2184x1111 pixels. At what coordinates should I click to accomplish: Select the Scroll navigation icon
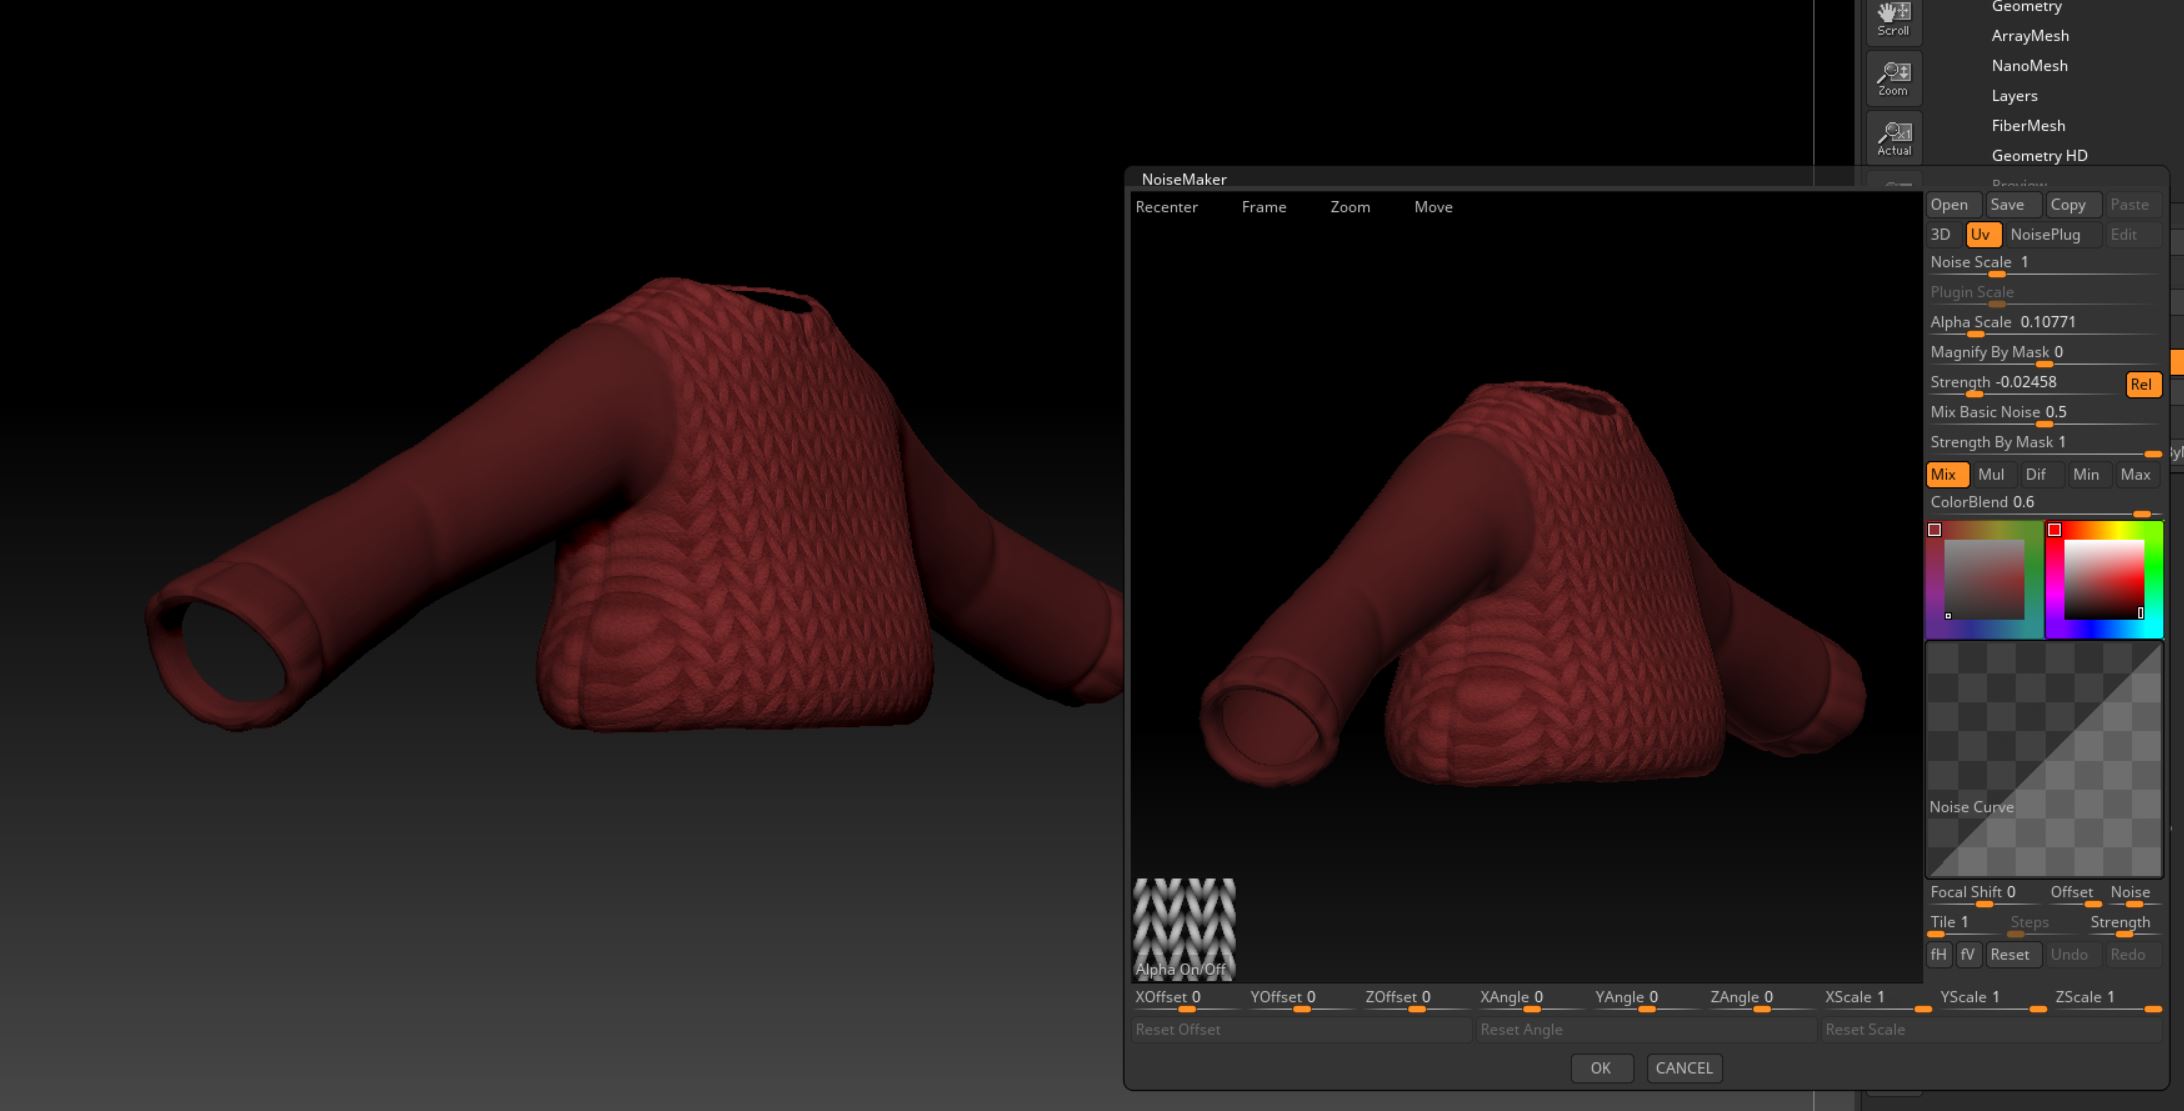coord(1893,20)
